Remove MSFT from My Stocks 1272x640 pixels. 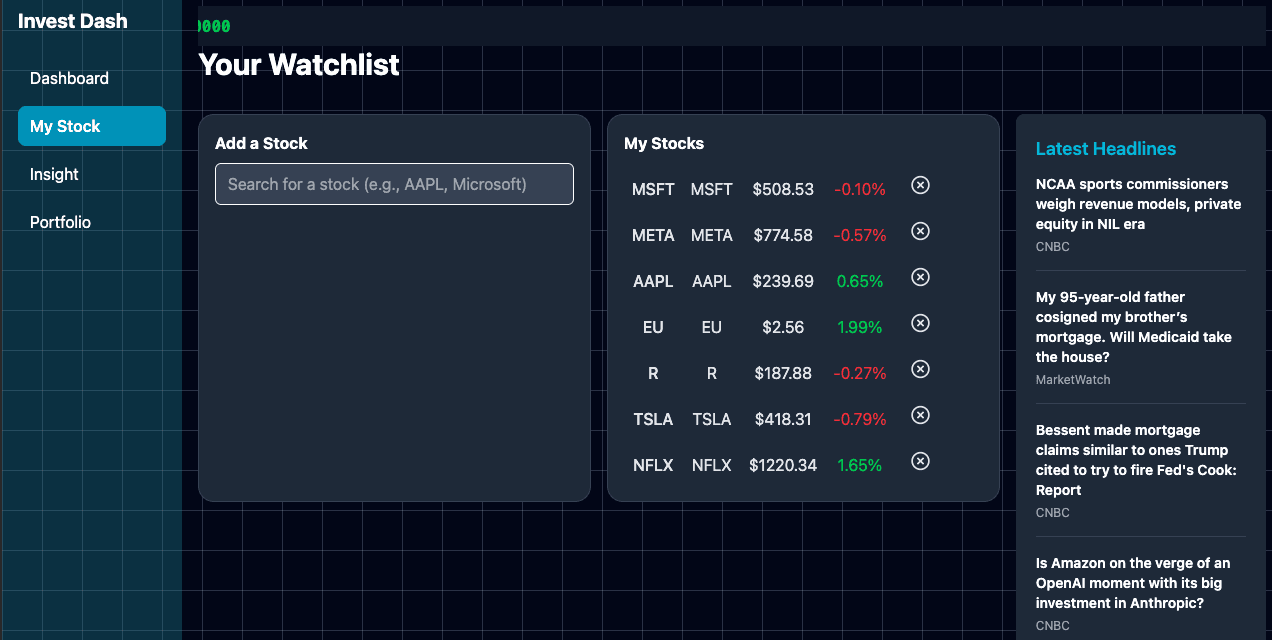921,185
